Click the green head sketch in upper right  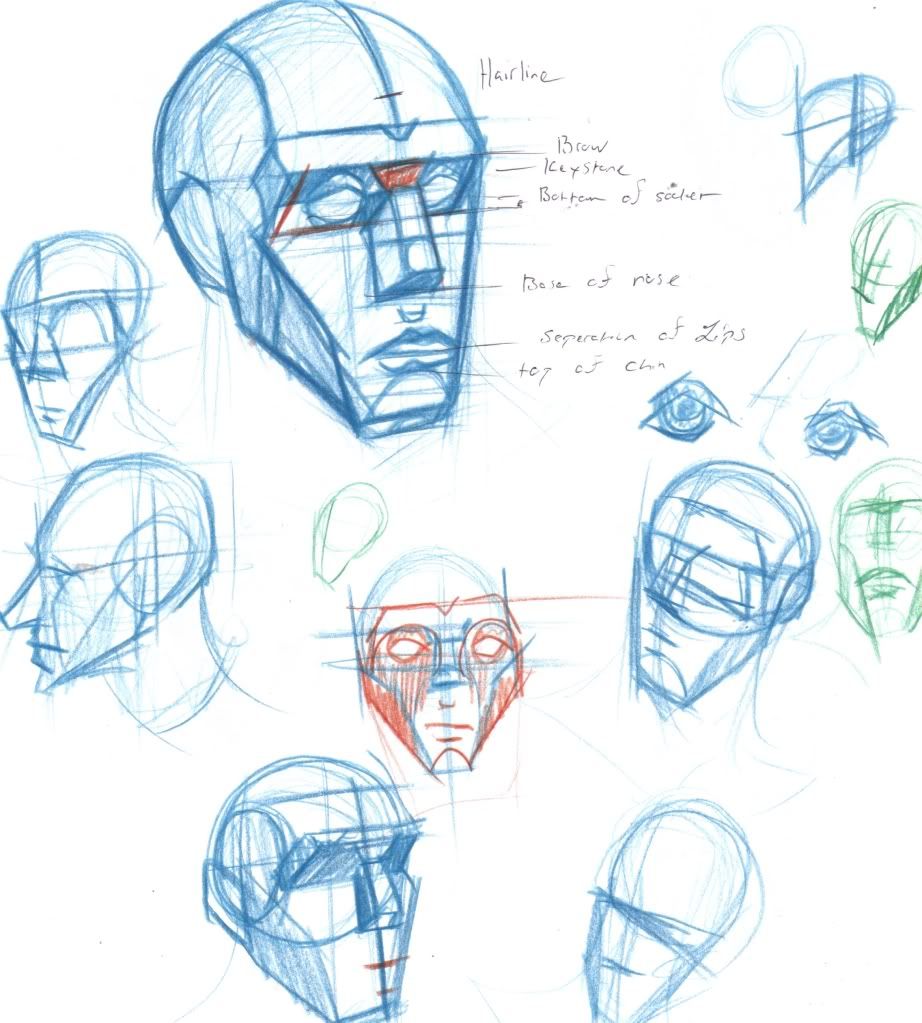coord(888,272)
